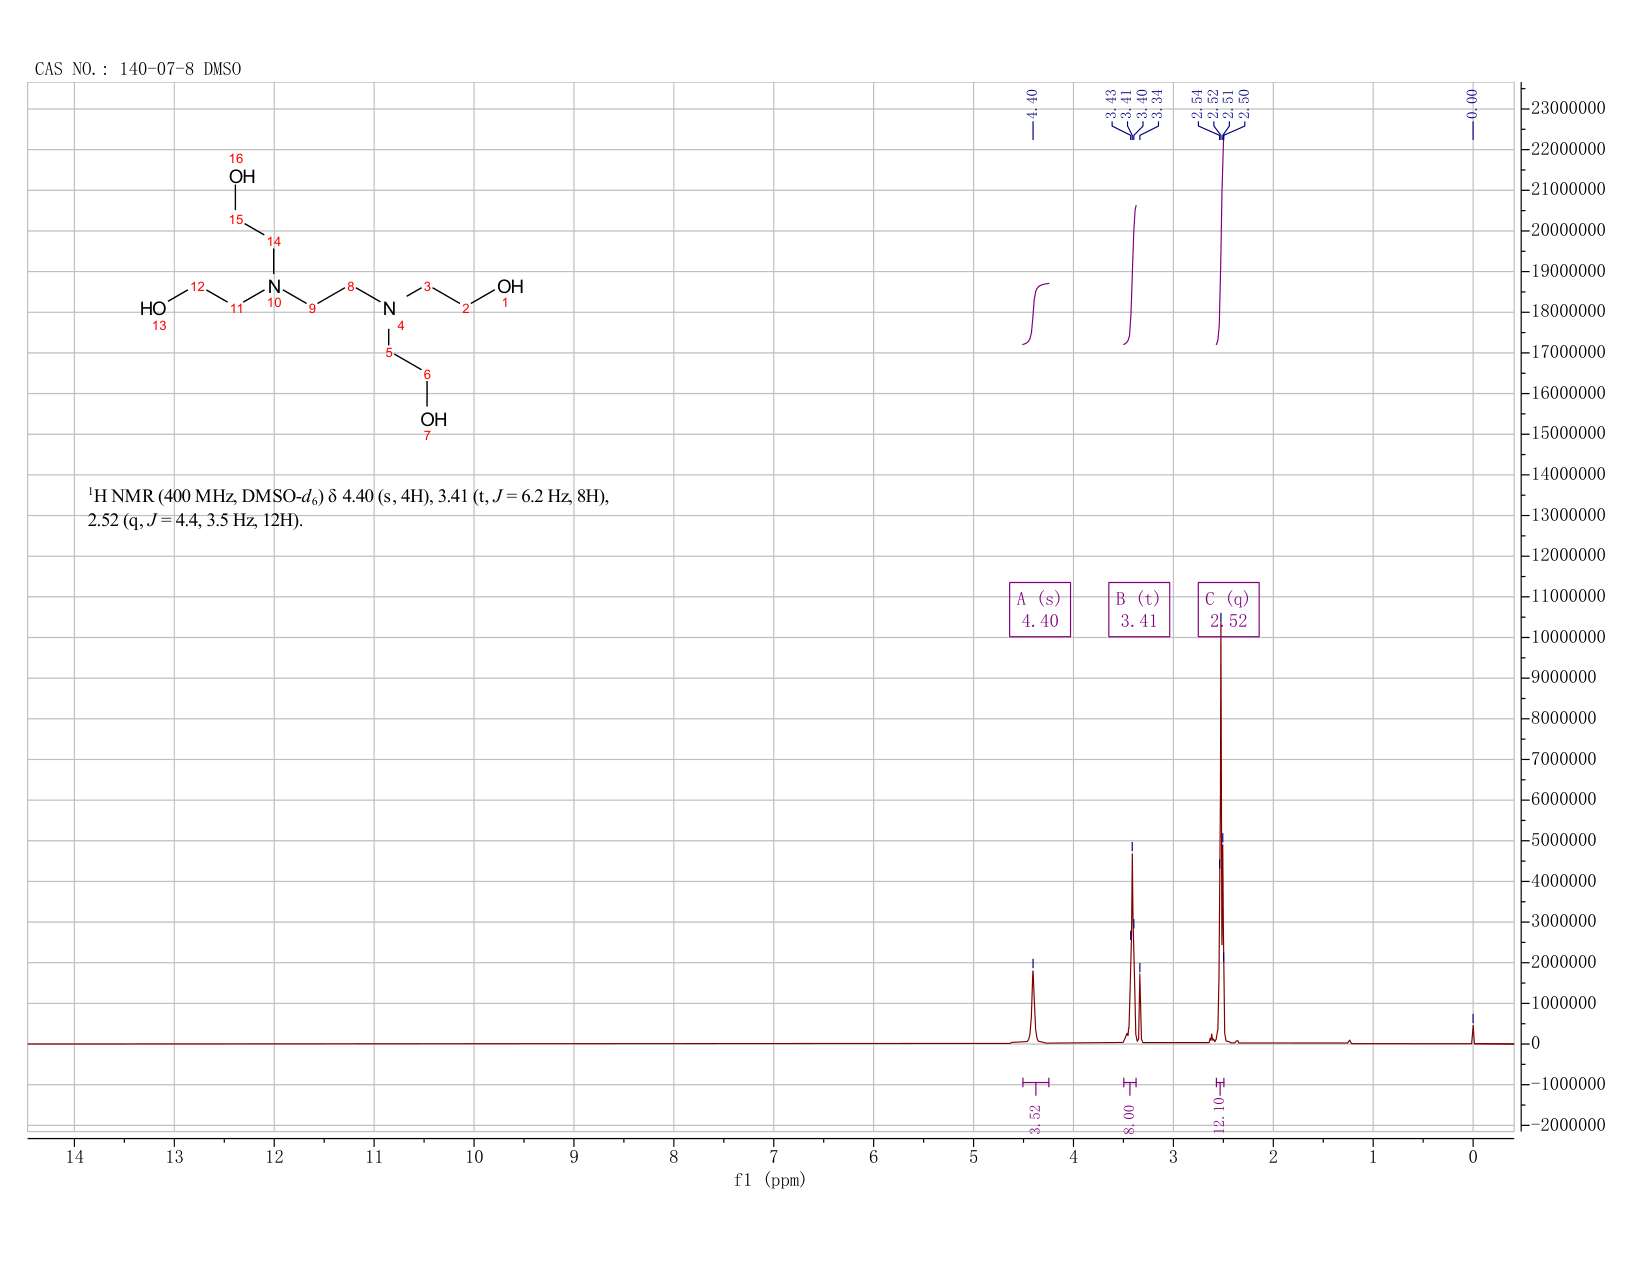This screenshot has width=1650, height=1275.
Task: Click the atom number 8 in structure
Action: [351, 287]
